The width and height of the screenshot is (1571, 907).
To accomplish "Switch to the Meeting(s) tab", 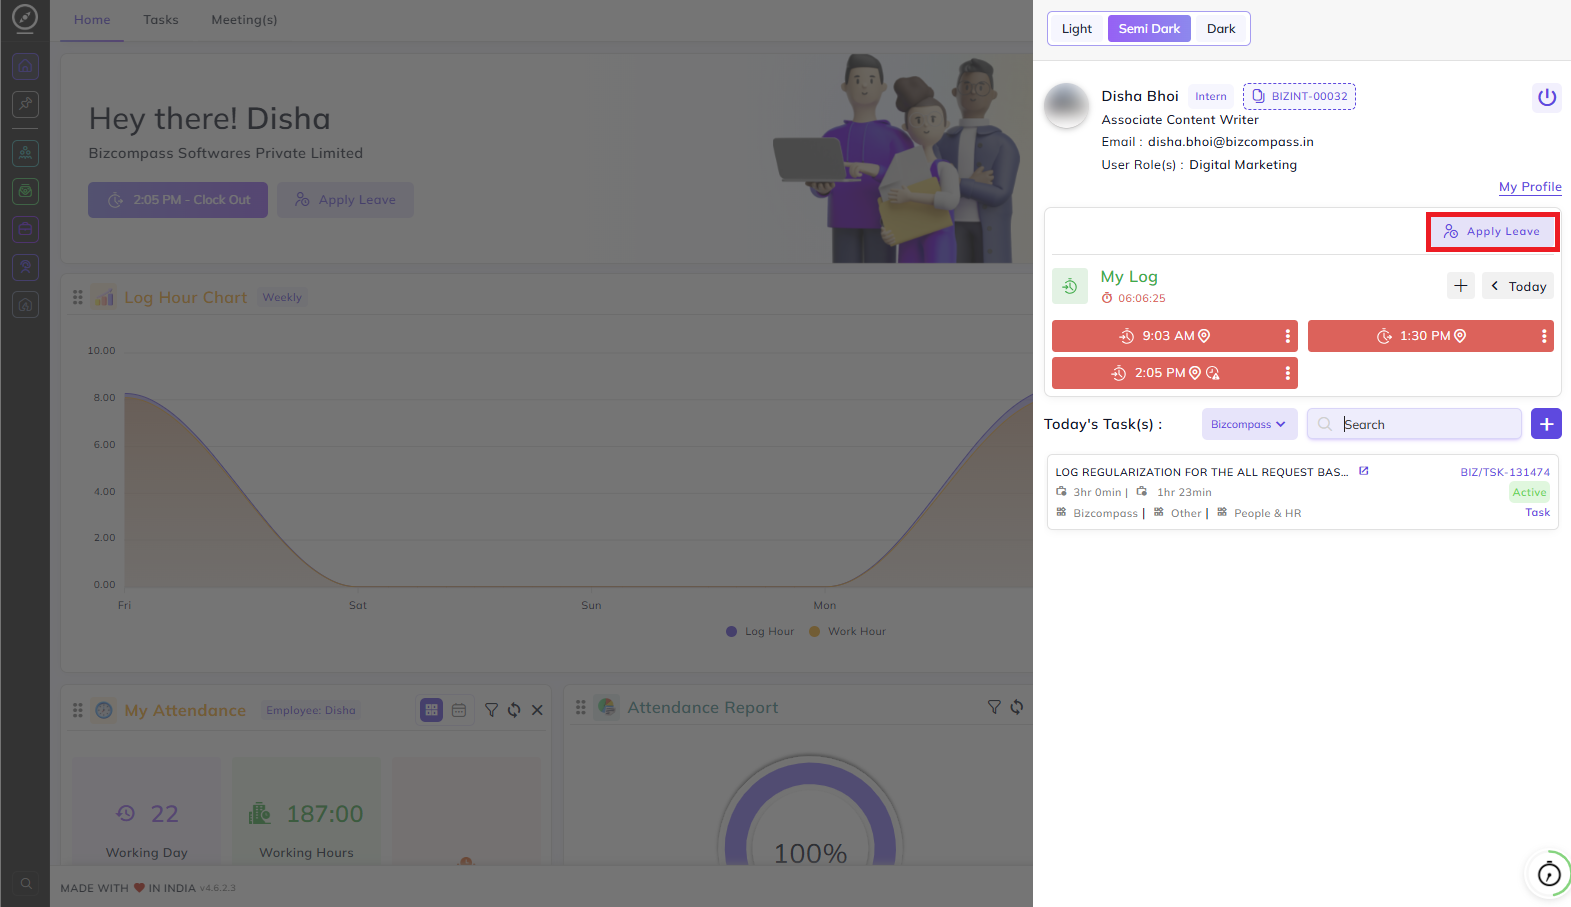I will pos(244,20).
